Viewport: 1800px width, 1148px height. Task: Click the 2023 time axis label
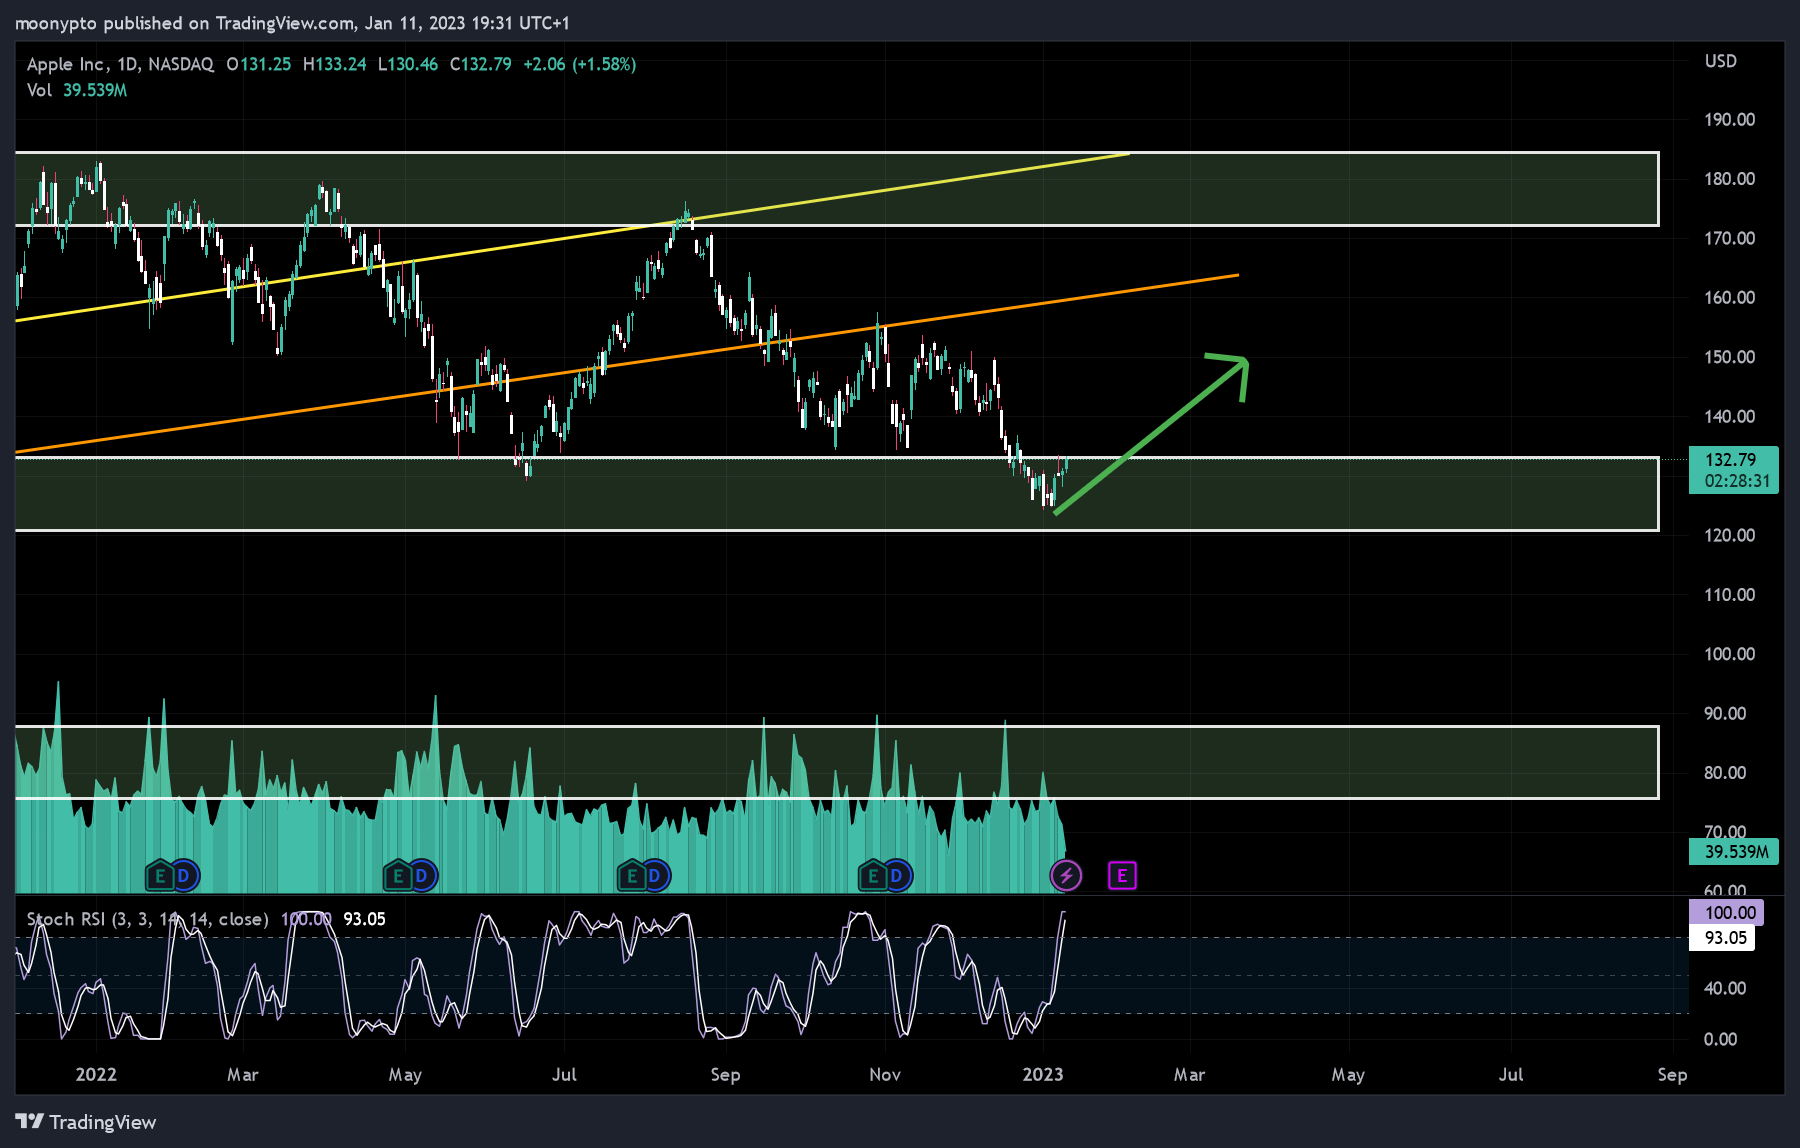point(1043,1074)
